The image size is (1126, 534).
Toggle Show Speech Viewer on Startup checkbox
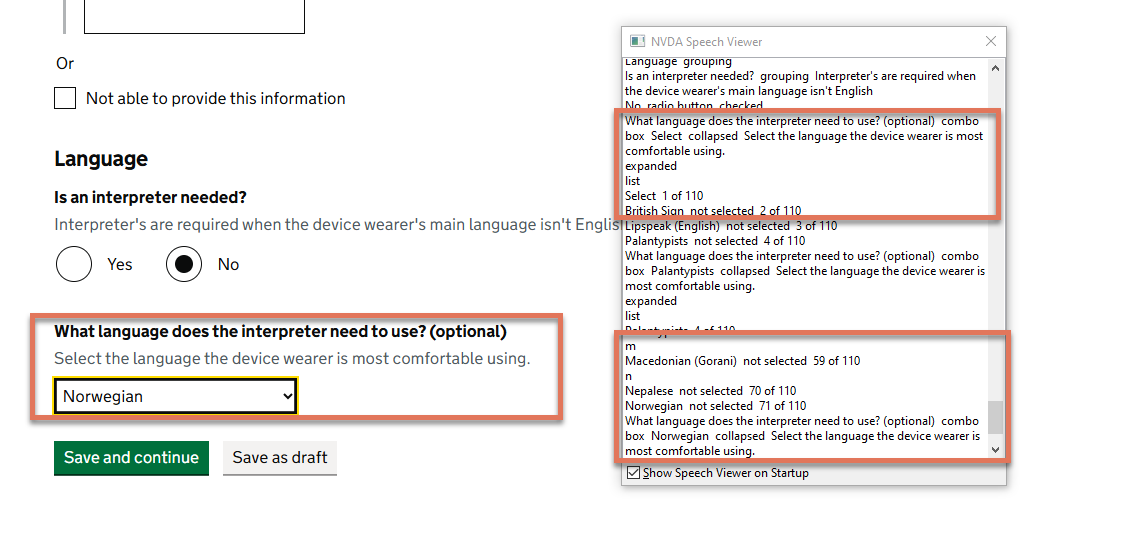634,473
